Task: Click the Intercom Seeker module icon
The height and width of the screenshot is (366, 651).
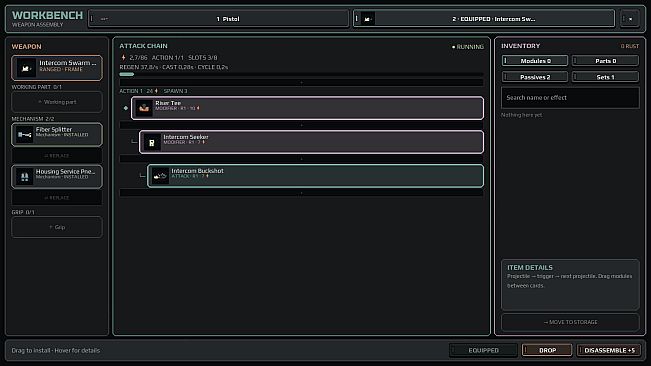Action: point(152,142)
